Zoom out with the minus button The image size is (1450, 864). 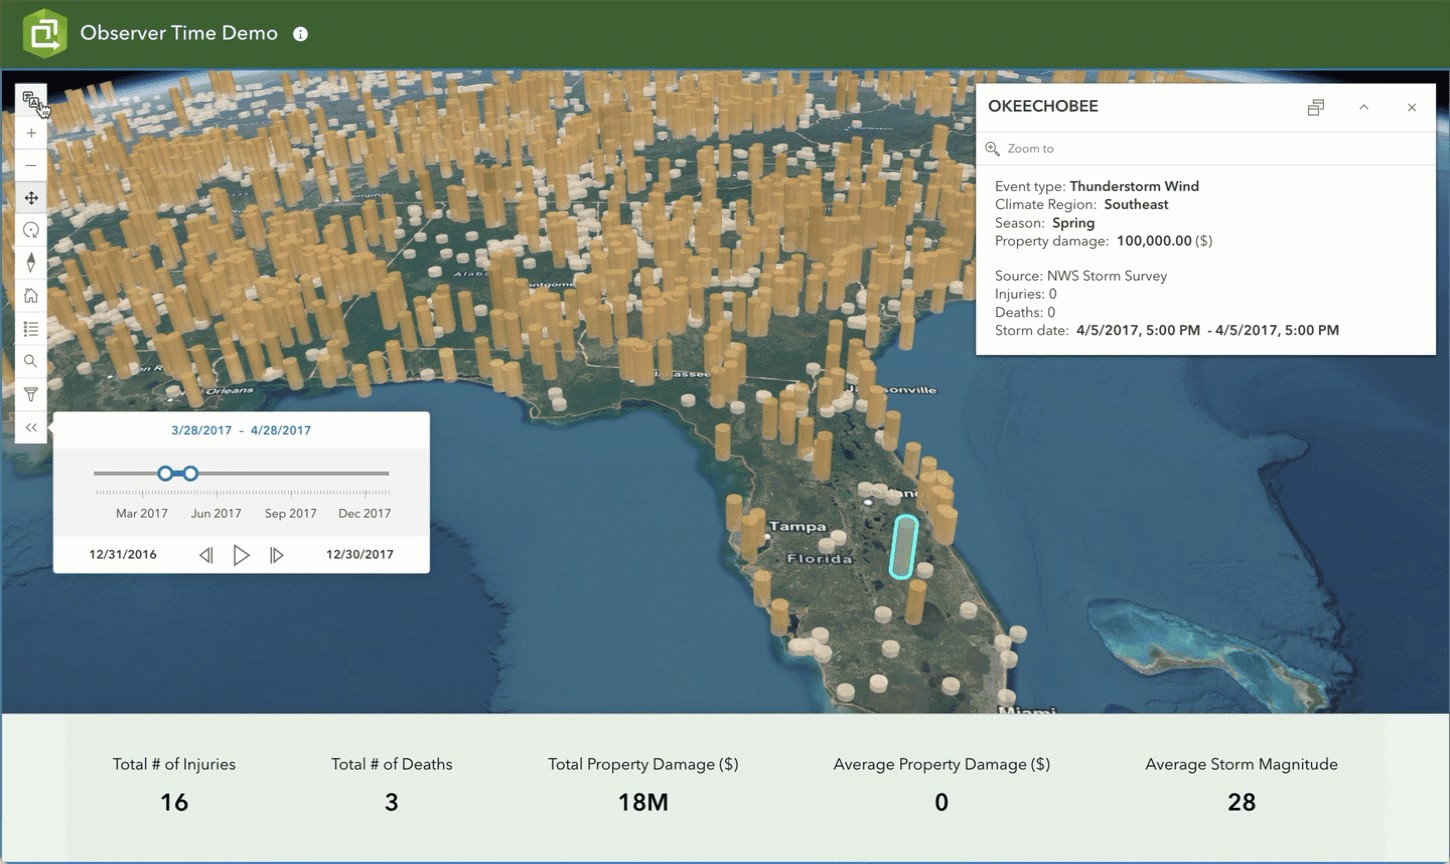point(31,165)
